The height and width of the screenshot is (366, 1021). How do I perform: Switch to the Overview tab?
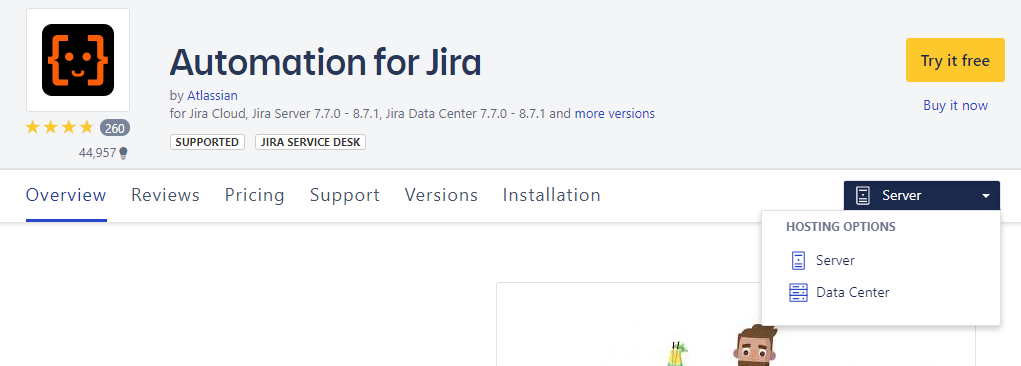click(66, 195)
